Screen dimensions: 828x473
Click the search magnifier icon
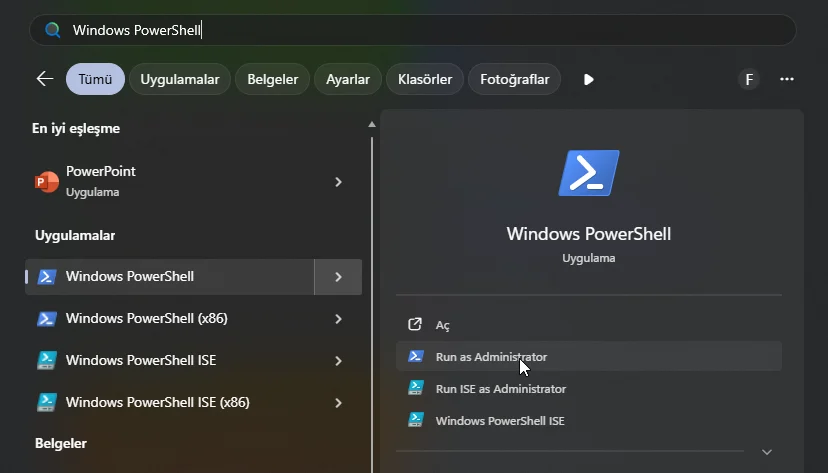(x=52, y=30)
